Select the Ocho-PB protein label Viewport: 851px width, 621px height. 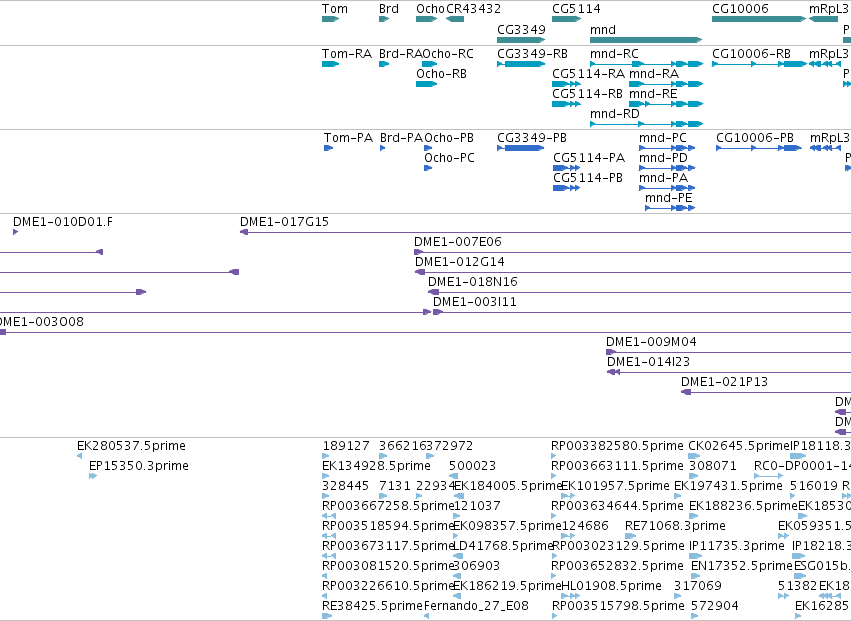[449, 138]
